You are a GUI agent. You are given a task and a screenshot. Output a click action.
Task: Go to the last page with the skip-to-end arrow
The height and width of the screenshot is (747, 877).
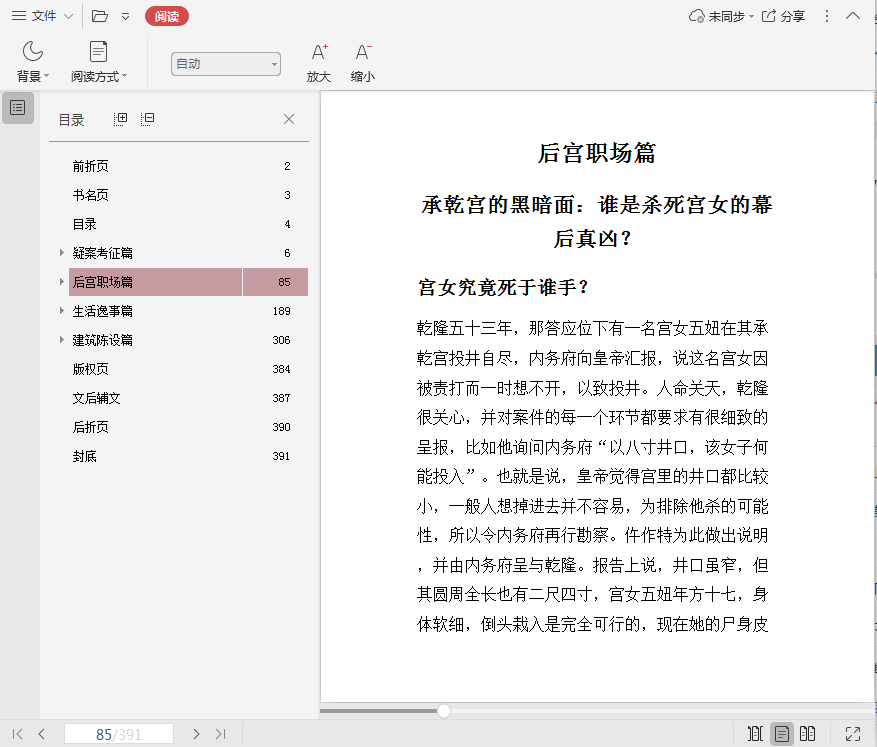tap(221, 734)
